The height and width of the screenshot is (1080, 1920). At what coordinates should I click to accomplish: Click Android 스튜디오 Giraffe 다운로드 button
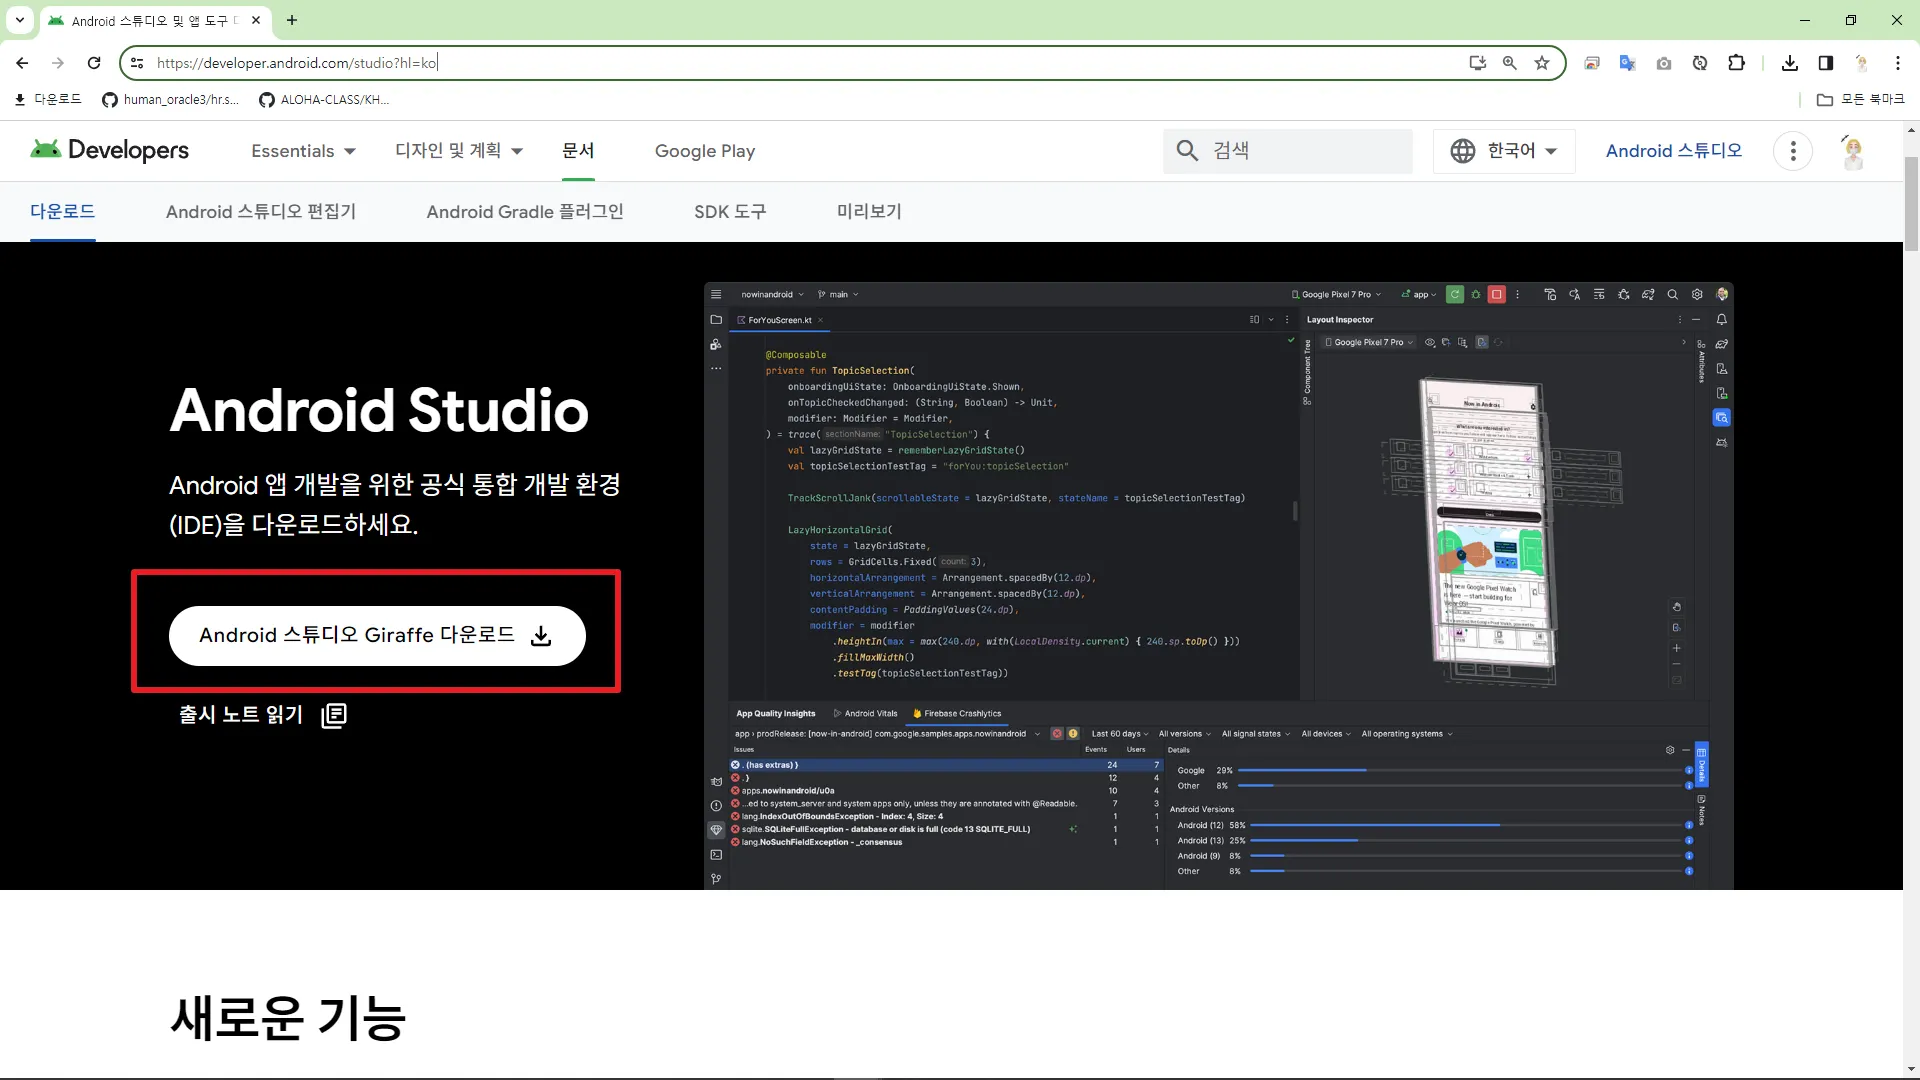(377, 636)
